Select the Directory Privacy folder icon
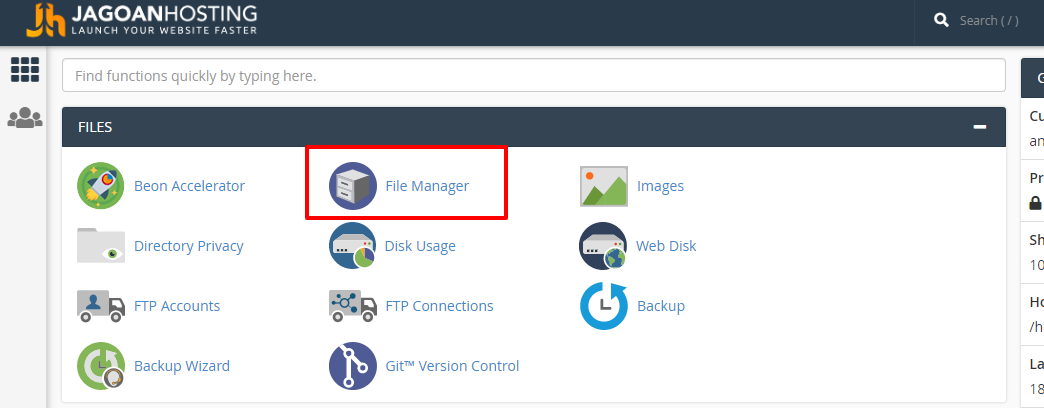The width and height of the screenshot is (1044, 408). (x=101, y=246)
